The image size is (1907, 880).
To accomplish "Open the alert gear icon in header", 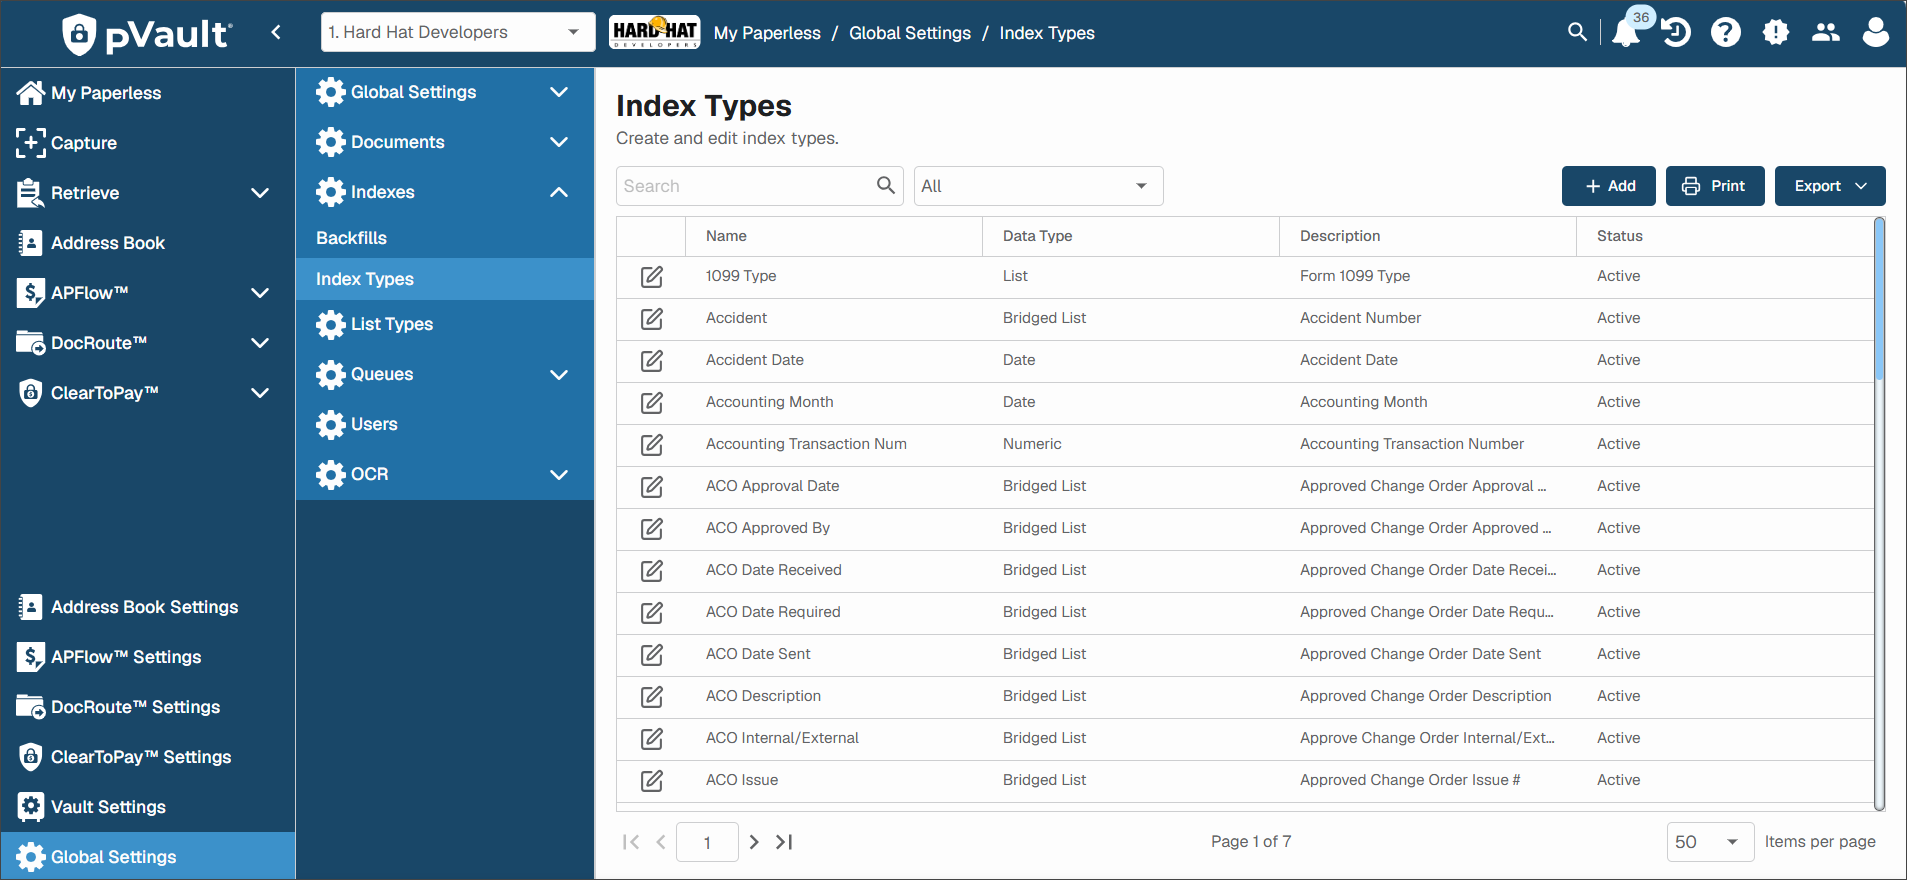I will [x=1776, y=33].
